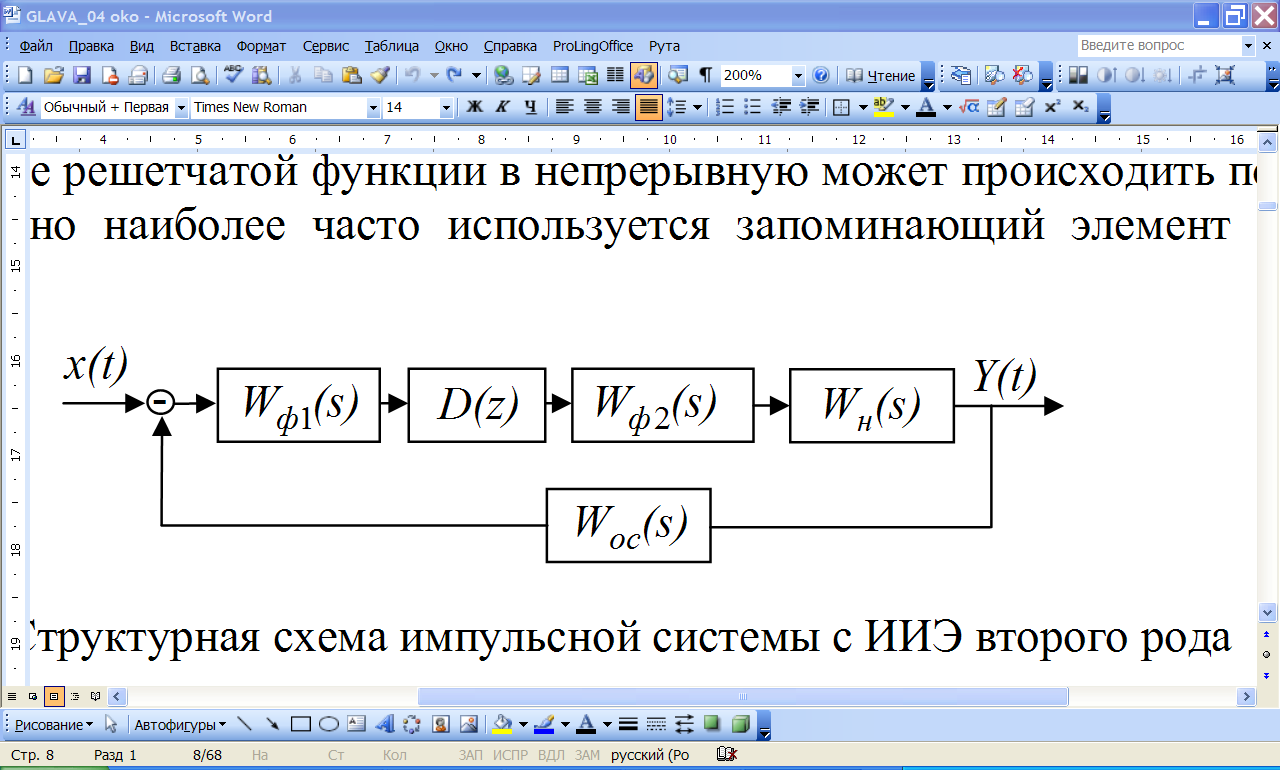The image size is (1280, 770).
Task: Apply the font color on Formatting toolbar
Action: click(926, 107)
